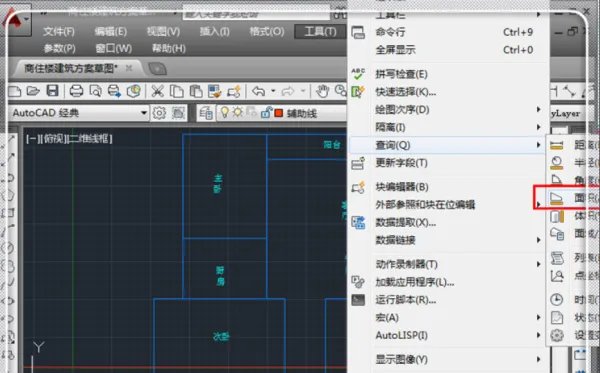Click the red layer color swatch
Screen dimensions: 600x373
tap(279, 113)
